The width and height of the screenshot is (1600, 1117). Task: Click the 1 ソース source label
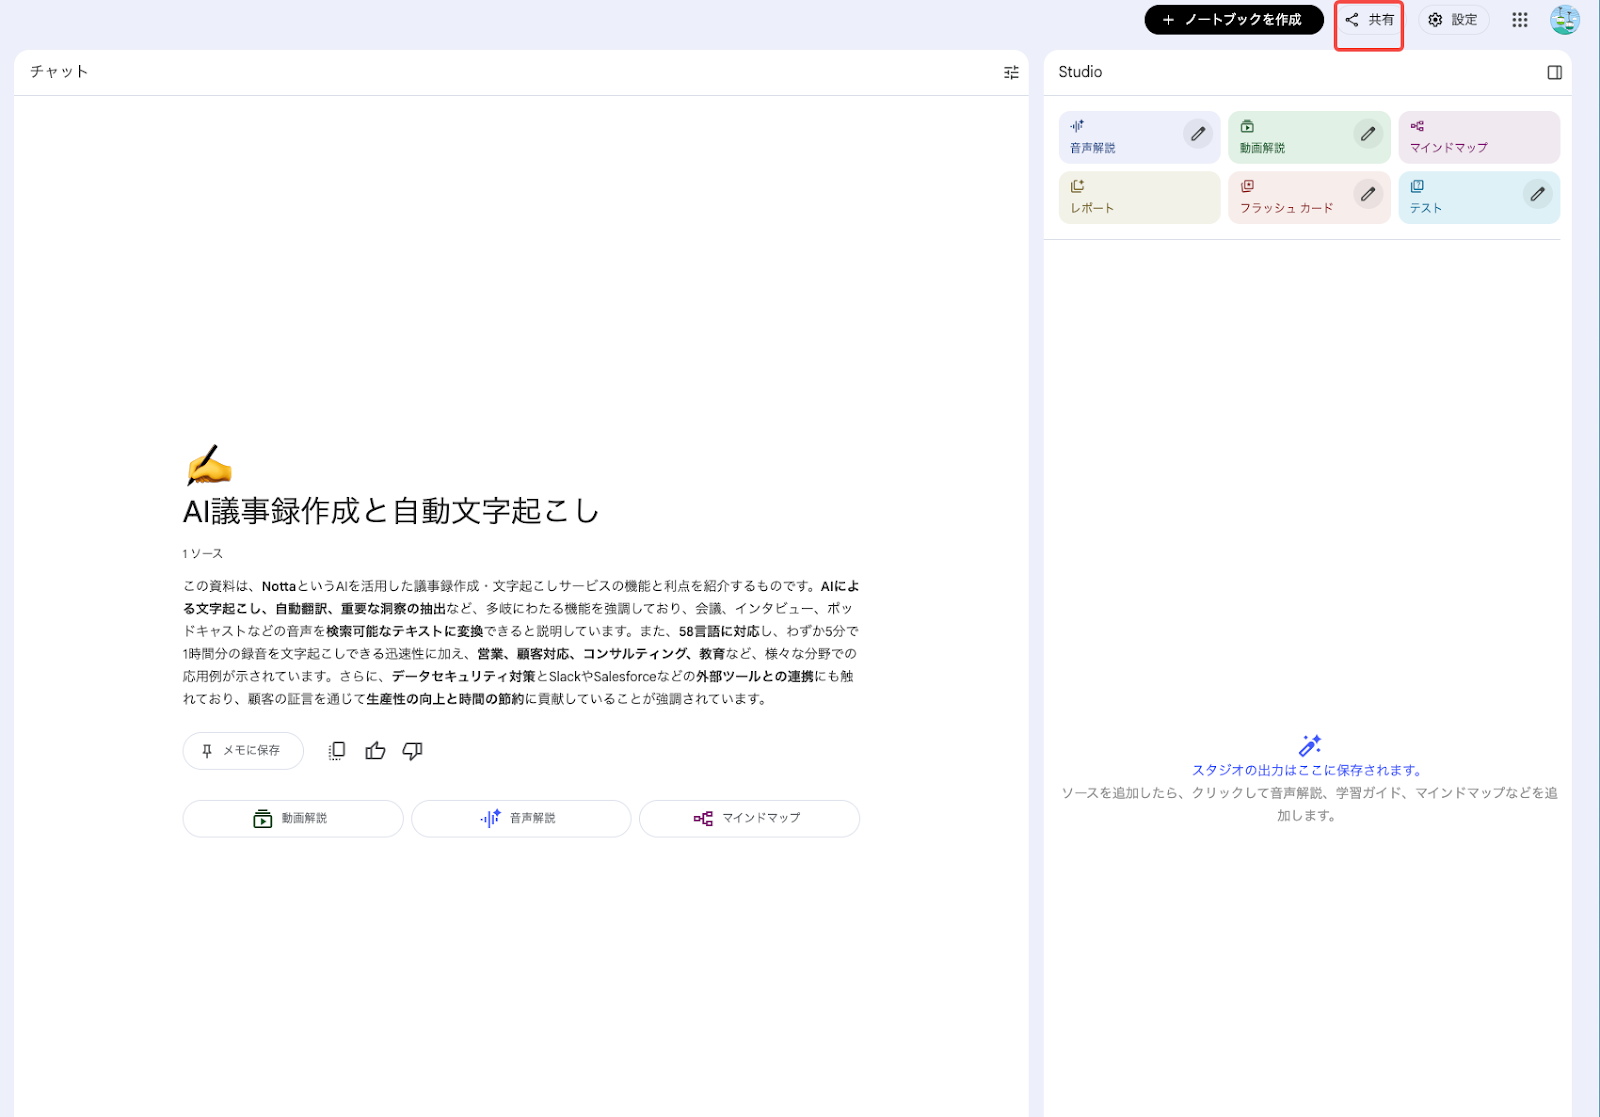coord(201,552)
